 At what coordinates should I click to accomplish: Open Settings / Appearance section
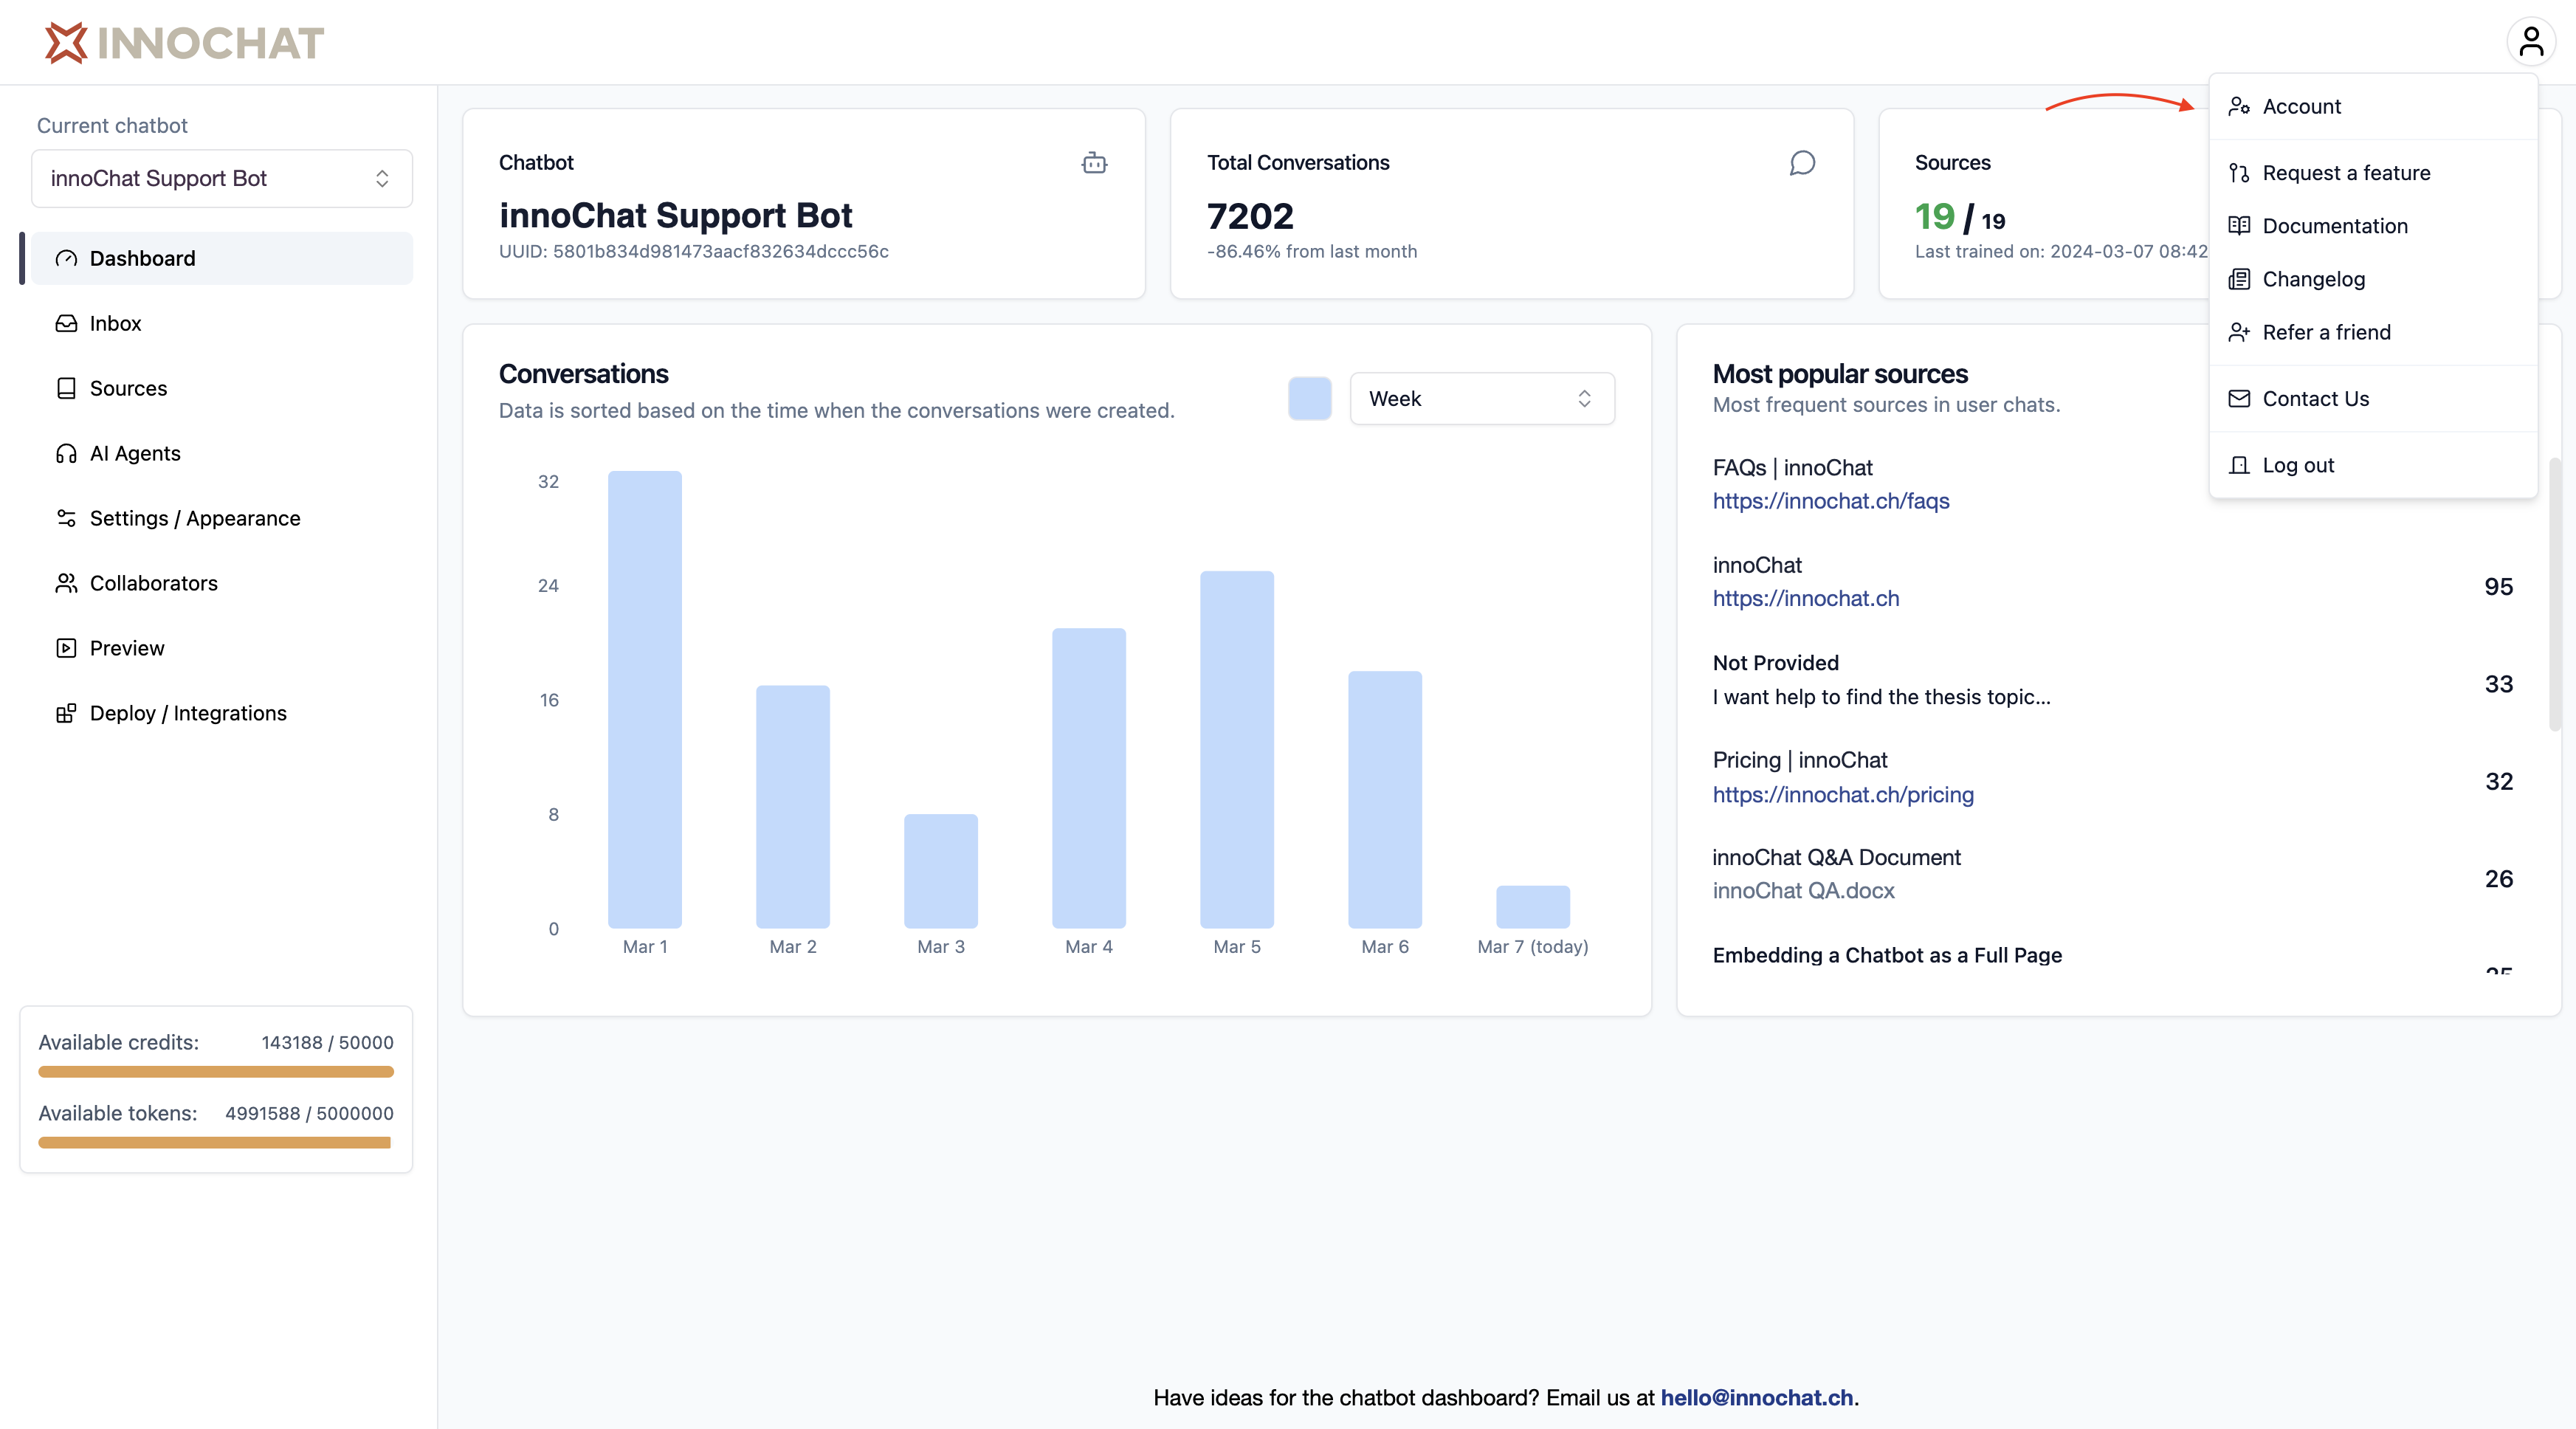click(x=194, y=518)
